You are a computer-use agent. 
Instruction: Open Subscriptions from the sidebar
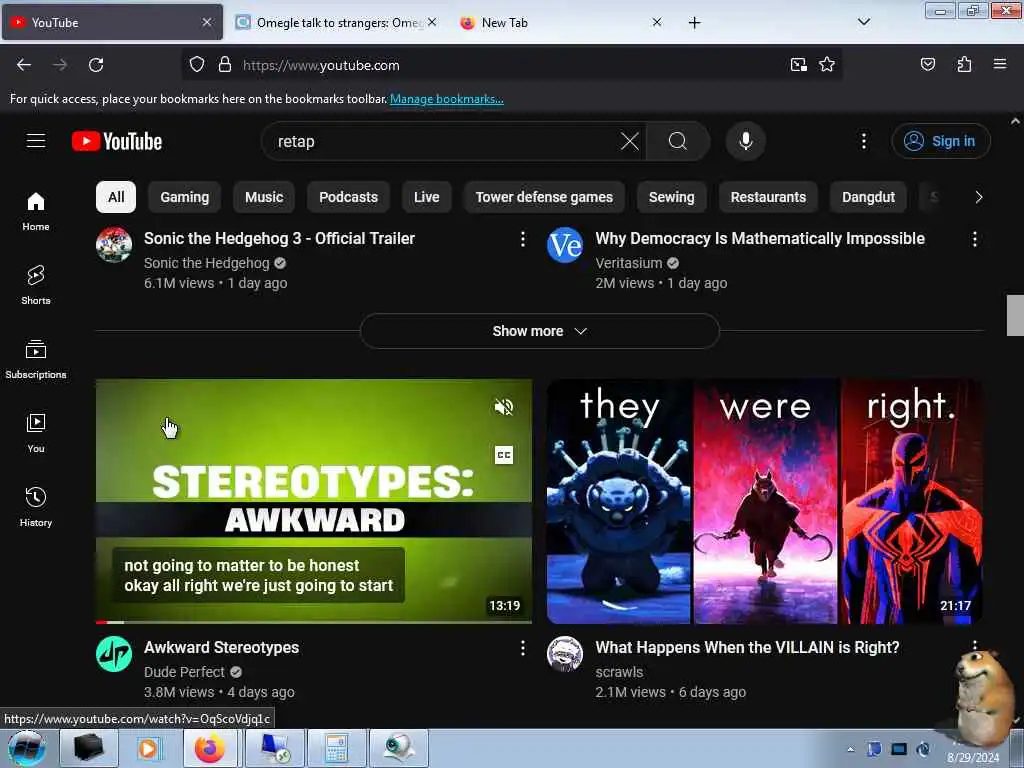click(36, 359)
